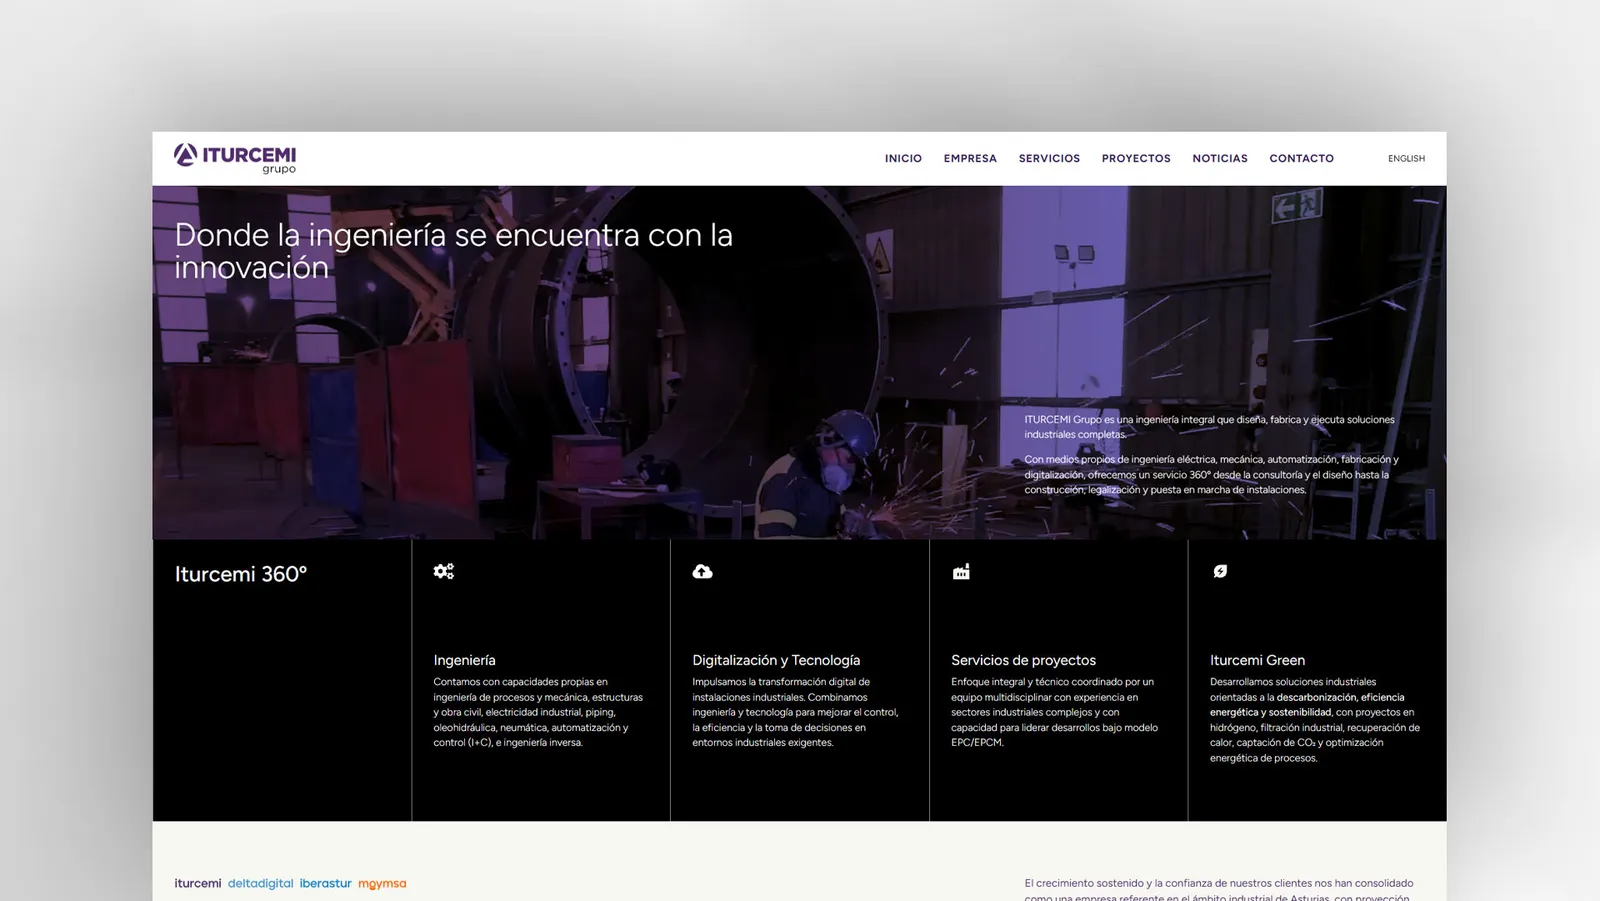The height and width of the screenshot is (901, 1600).
Task: Click the bold text 'descarbonización, eficiencia'
Action: point(1340,697)
